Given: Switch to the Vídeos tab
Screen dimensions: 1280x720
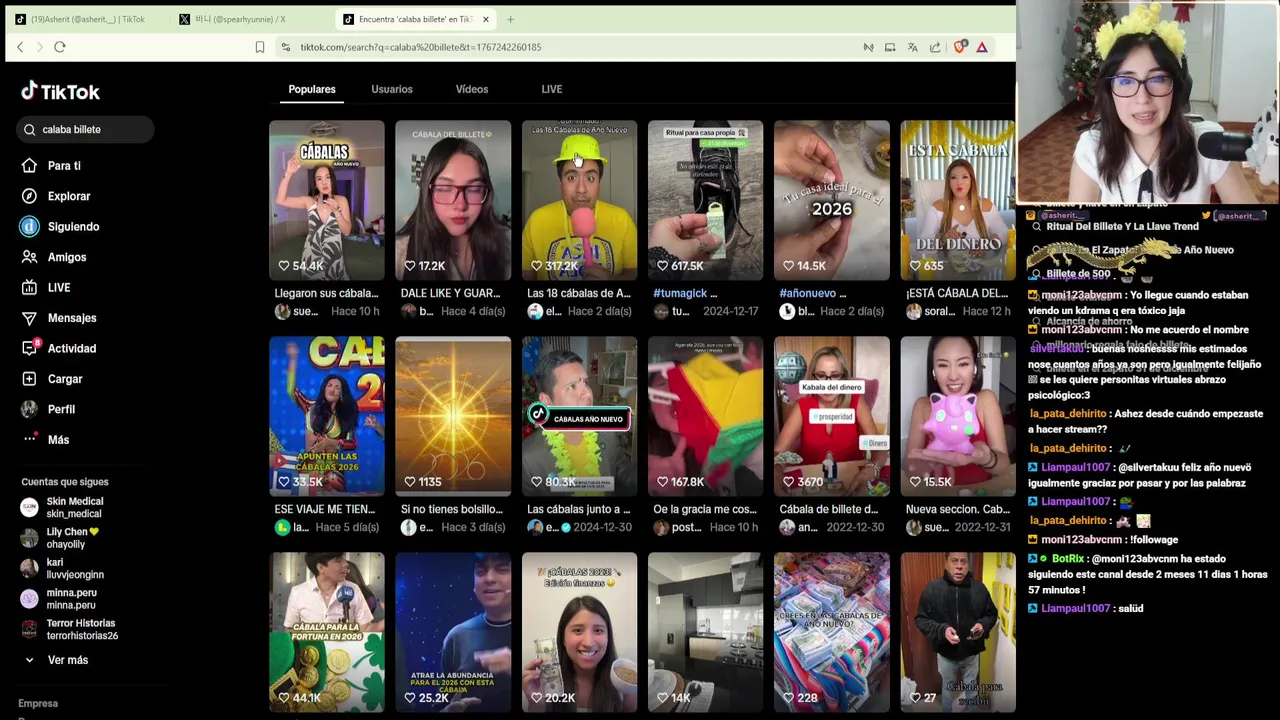Looking at the screenshot, I should [x=472, y=89].
